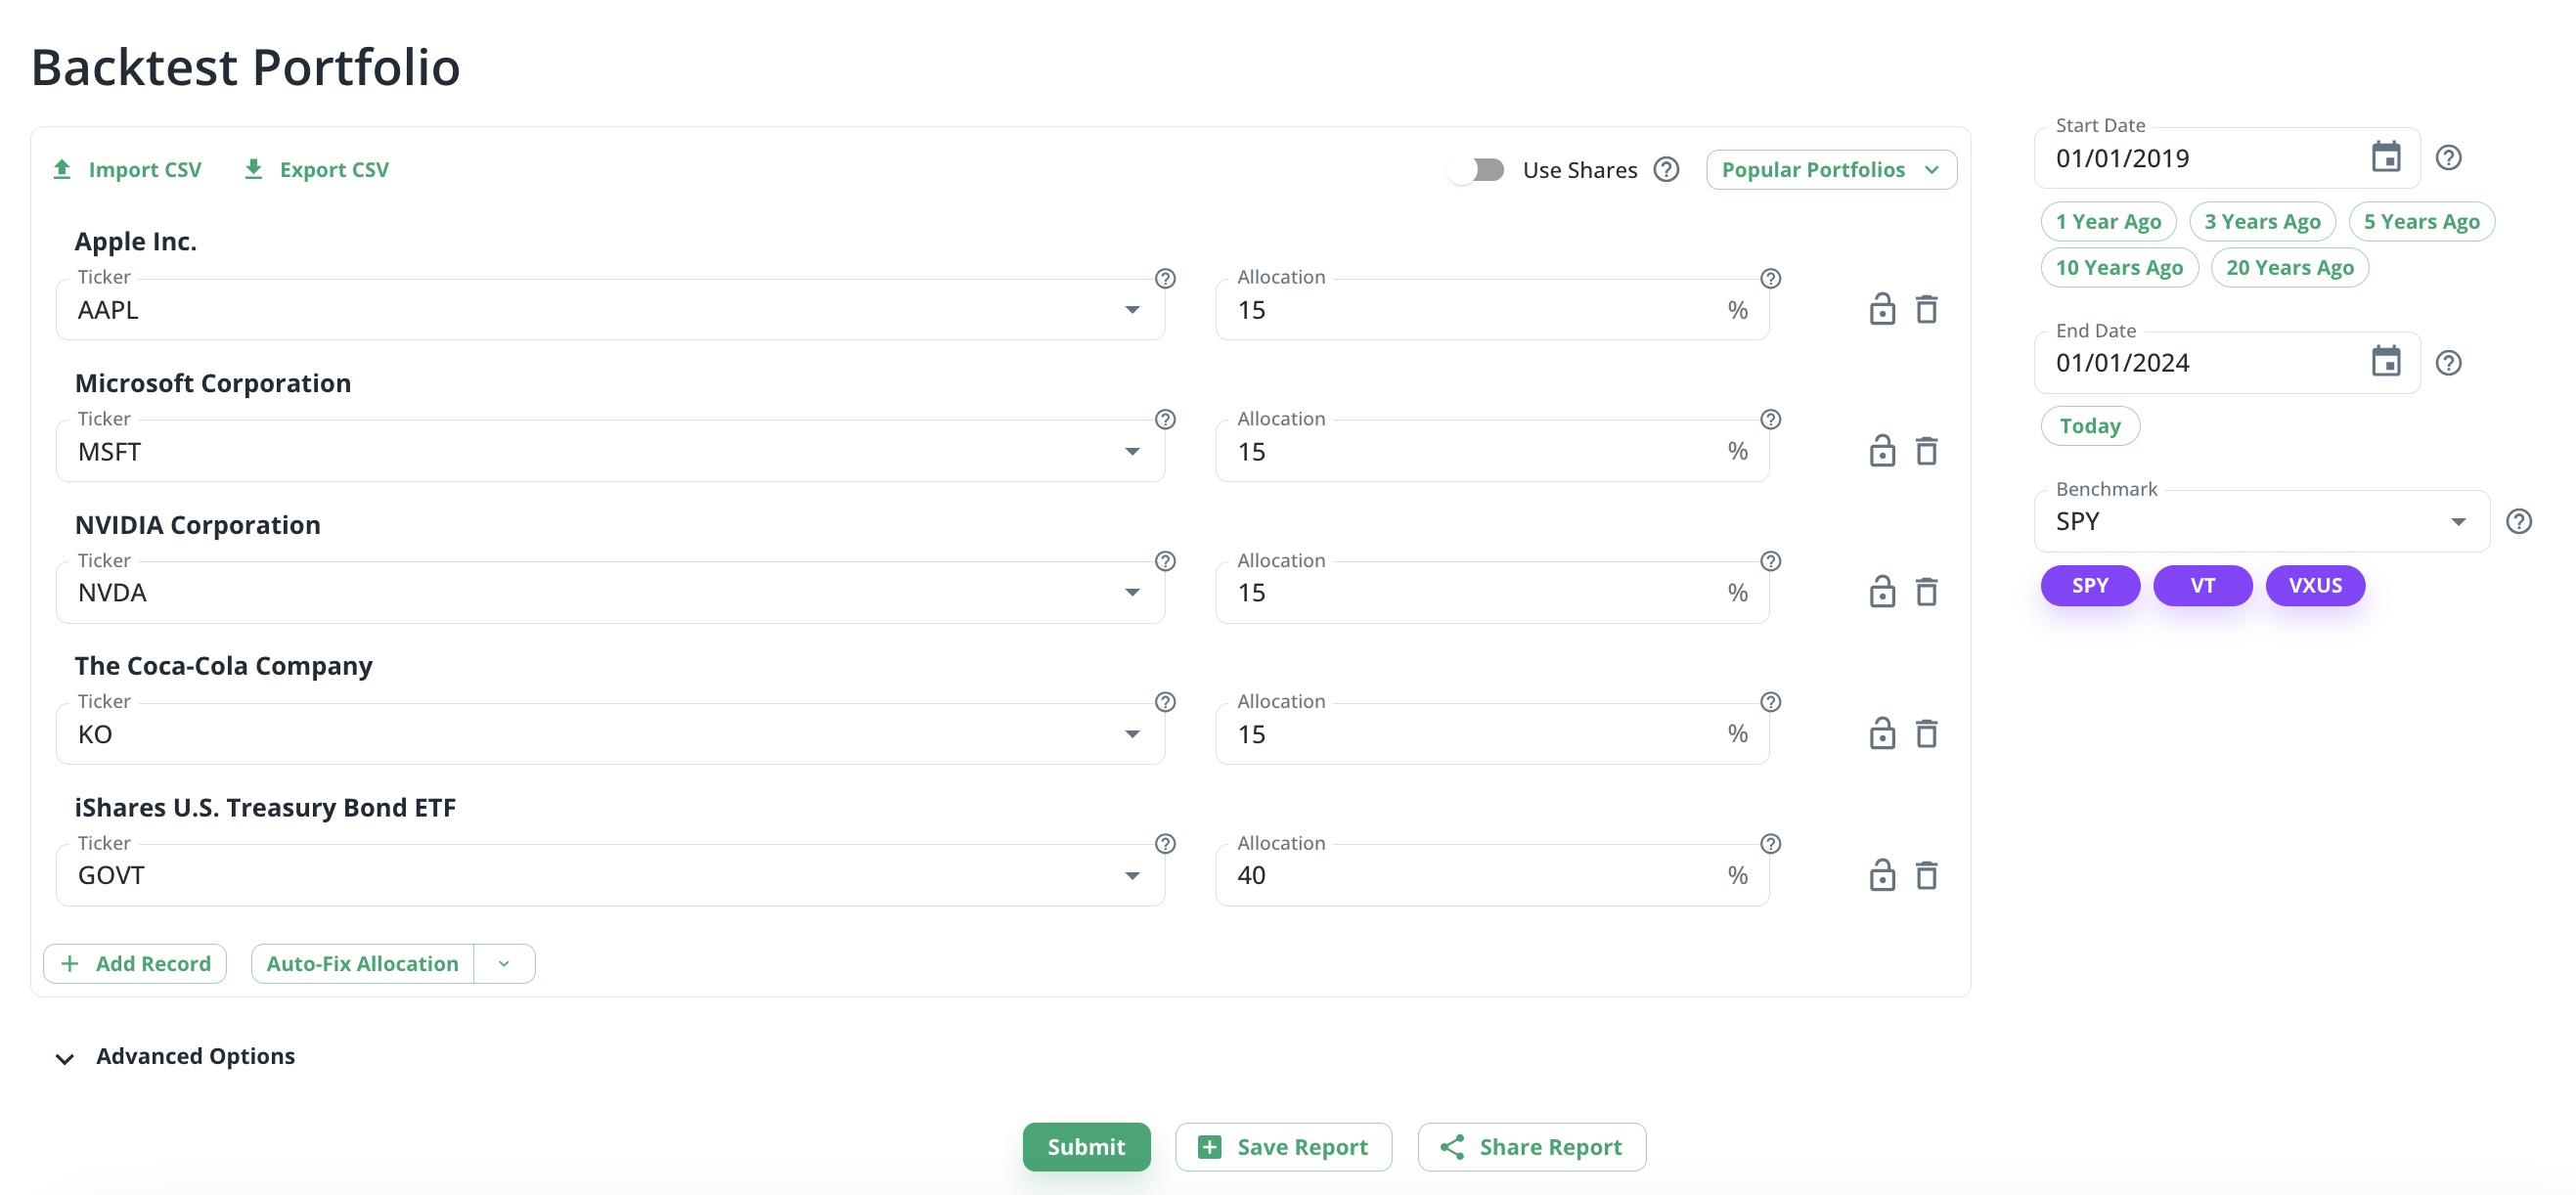The image size is (2576, 1195).
Task: Open the MSFT Ticker field help icon
Action: 1165,419
